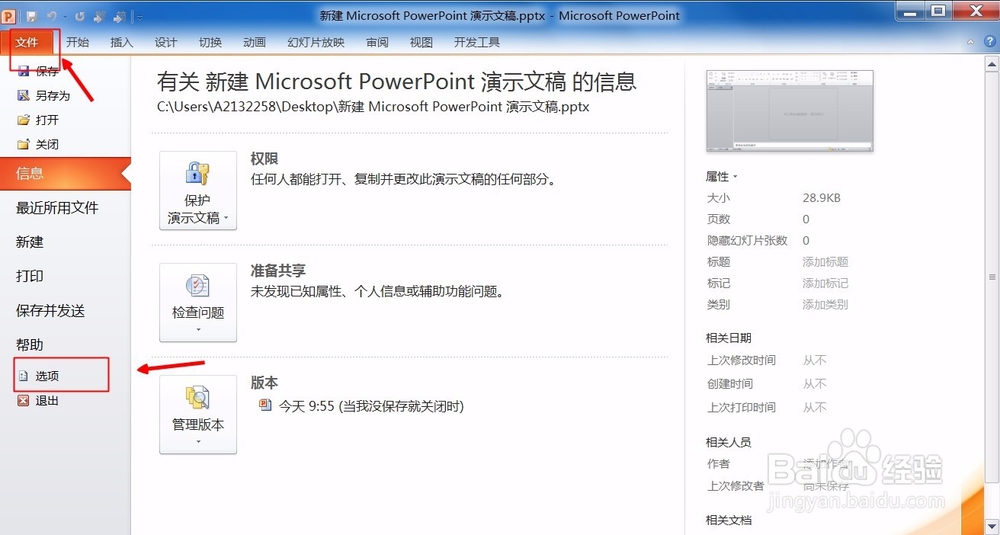1000x535 pixels.
Task: Click the scrollbar up arrow on the right
Action: tap(992, 64)
